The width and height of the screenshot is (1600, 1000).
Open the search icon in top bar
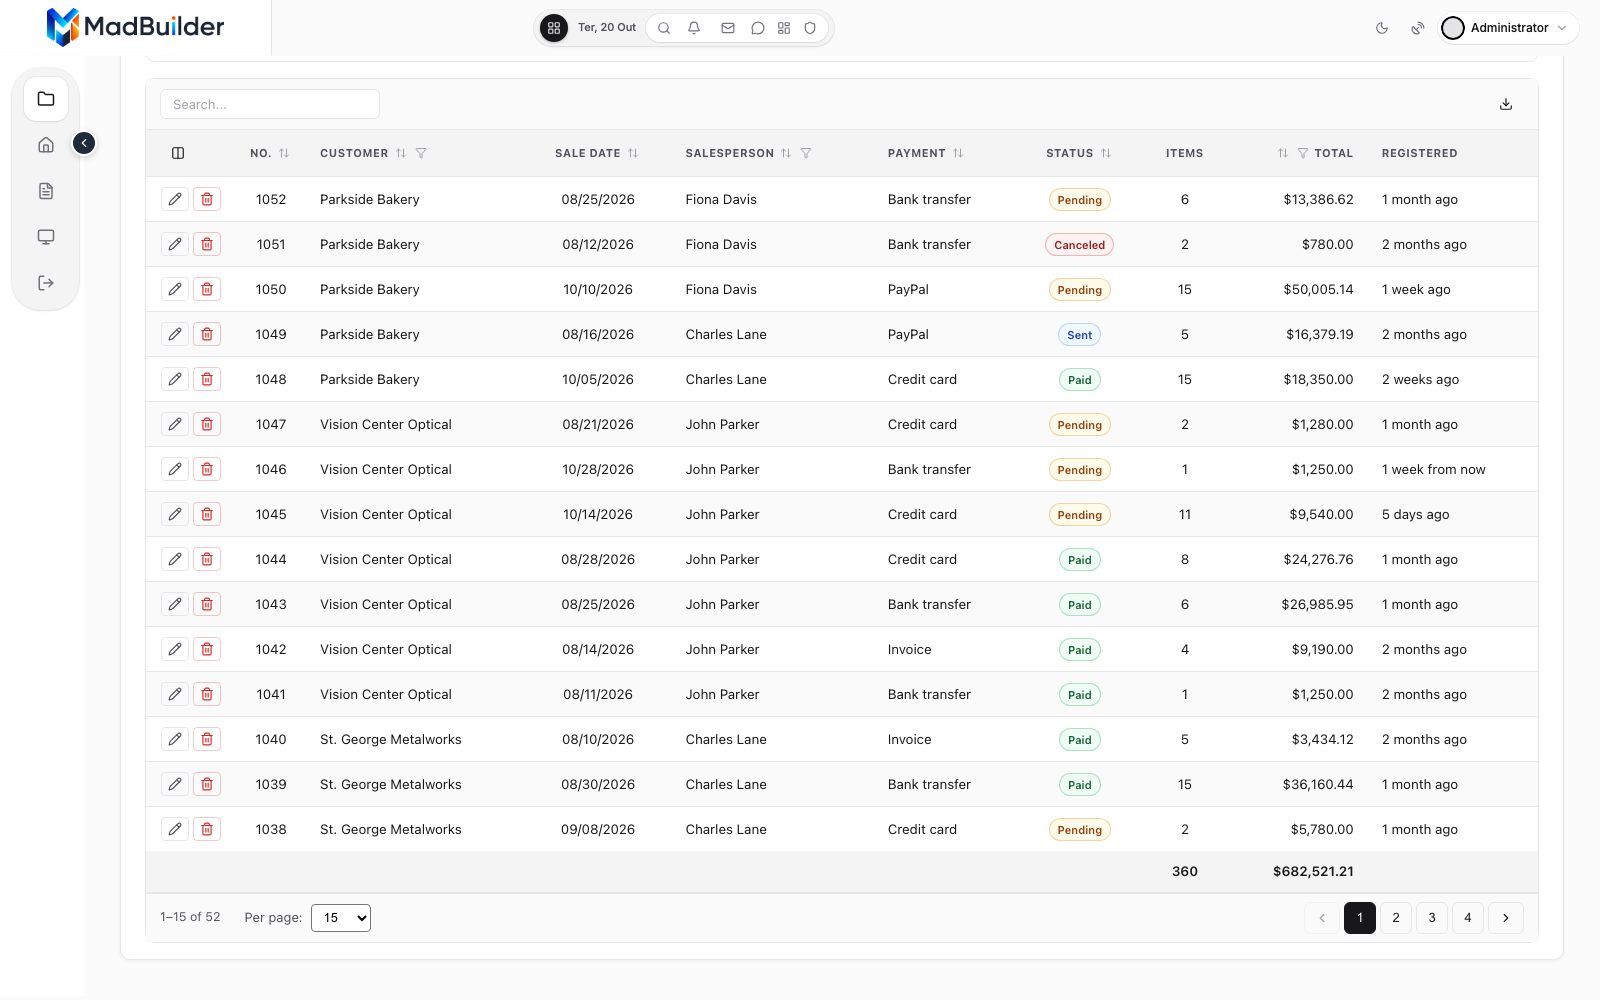tap(664, 28)
